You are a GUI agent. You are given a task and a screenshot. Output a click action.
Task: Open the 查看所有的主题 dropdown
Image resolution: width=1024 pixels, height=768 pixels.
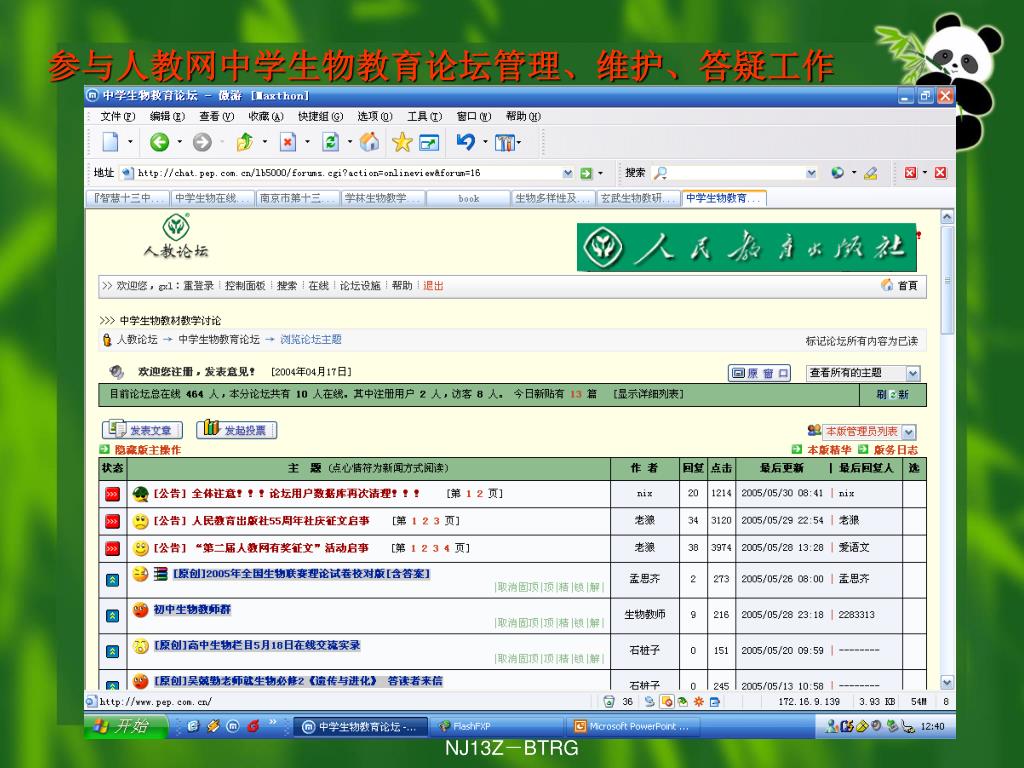[913, 374]
